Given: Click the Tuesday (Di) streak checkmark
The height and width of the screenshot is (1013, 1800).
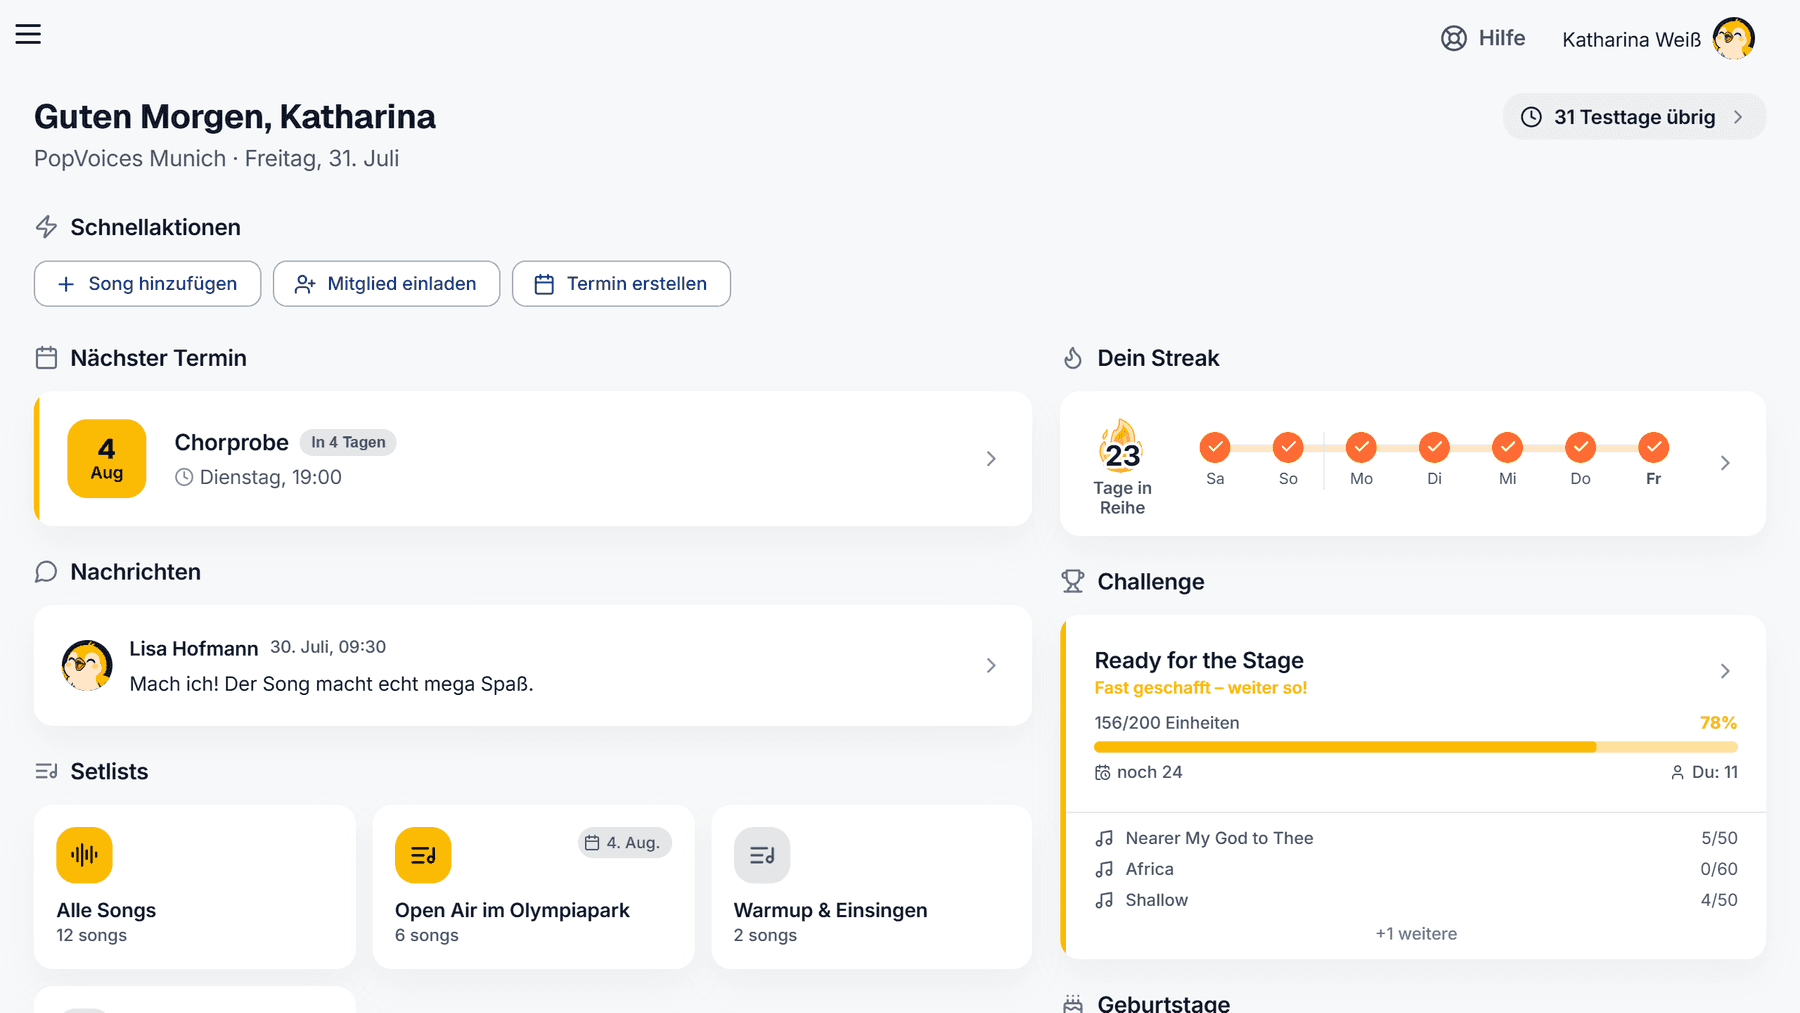Looking at the screenshot, I should coord(1434,447).
